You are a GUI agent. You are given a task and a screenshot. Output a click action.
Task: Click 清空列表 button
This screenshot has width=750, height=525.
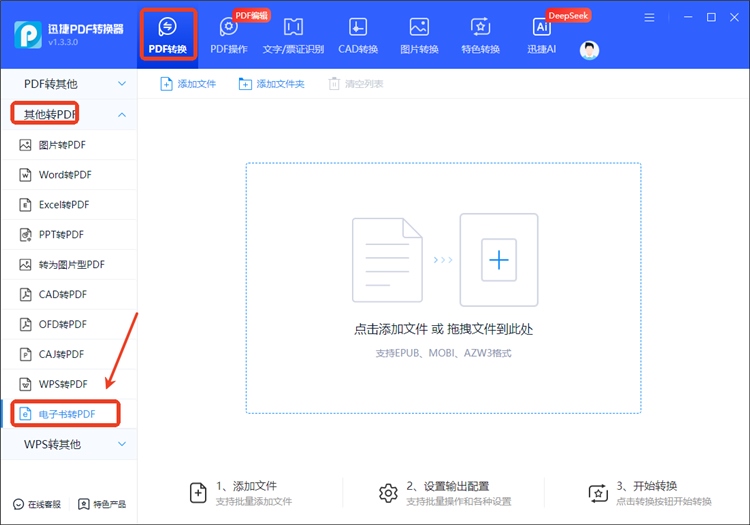click(356, 84)
